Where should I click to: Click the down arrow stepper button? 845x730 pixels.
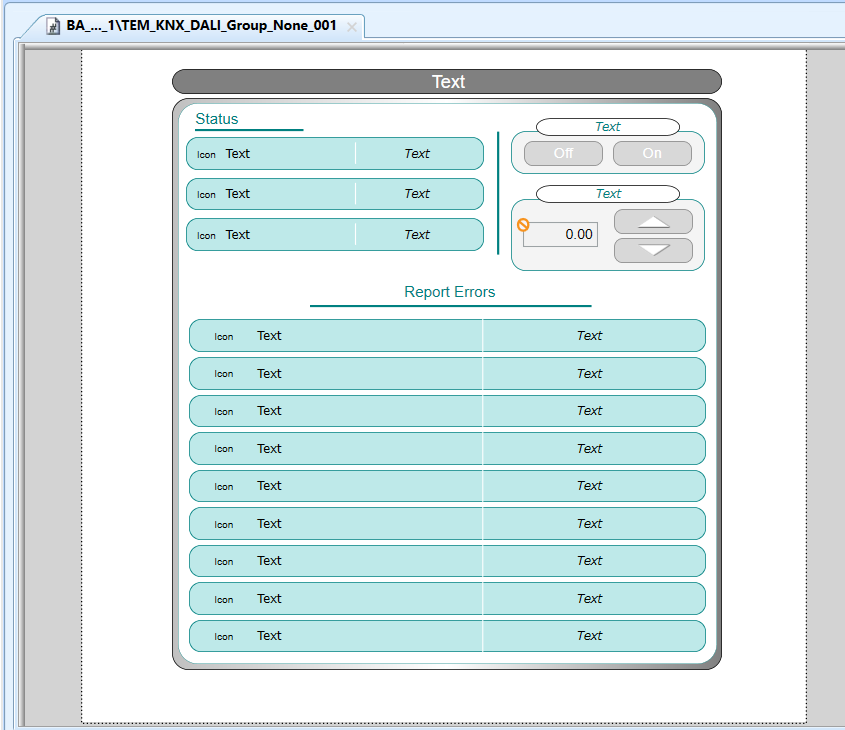pos(653,250)
